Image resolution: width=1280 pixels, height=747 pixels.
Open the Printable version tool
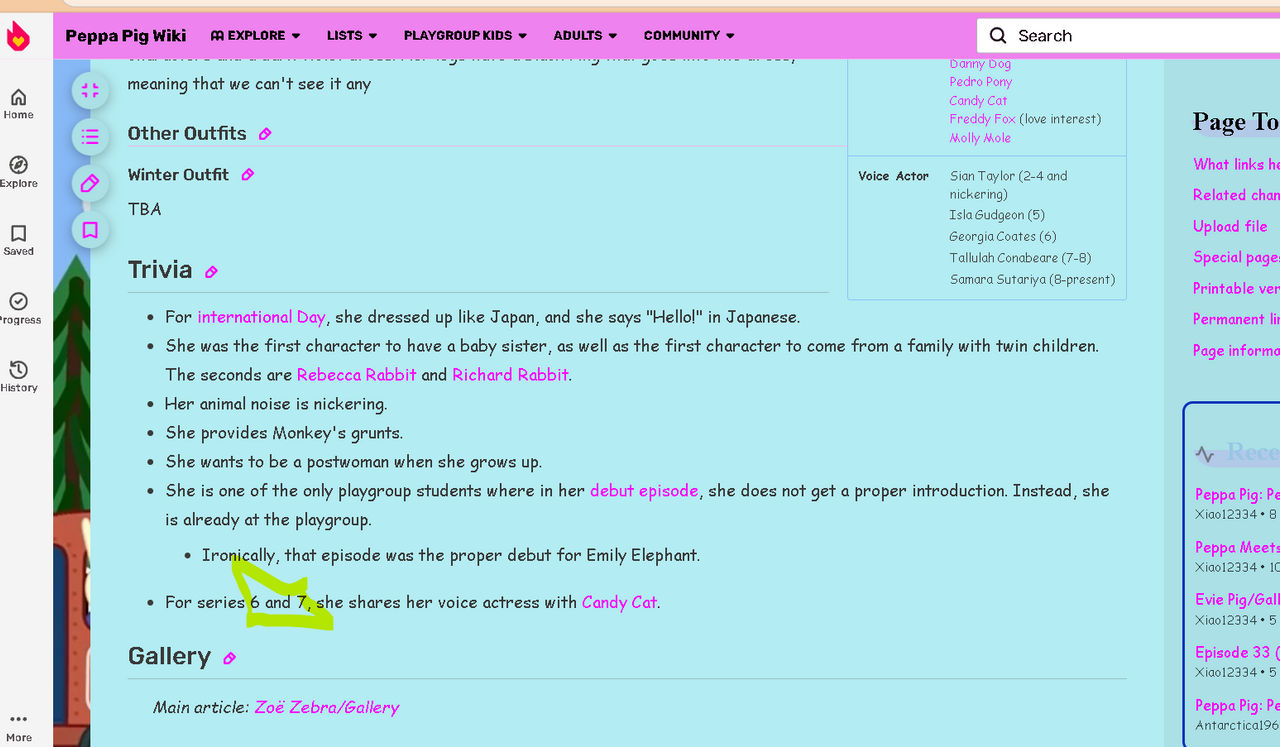point(1236,288)
